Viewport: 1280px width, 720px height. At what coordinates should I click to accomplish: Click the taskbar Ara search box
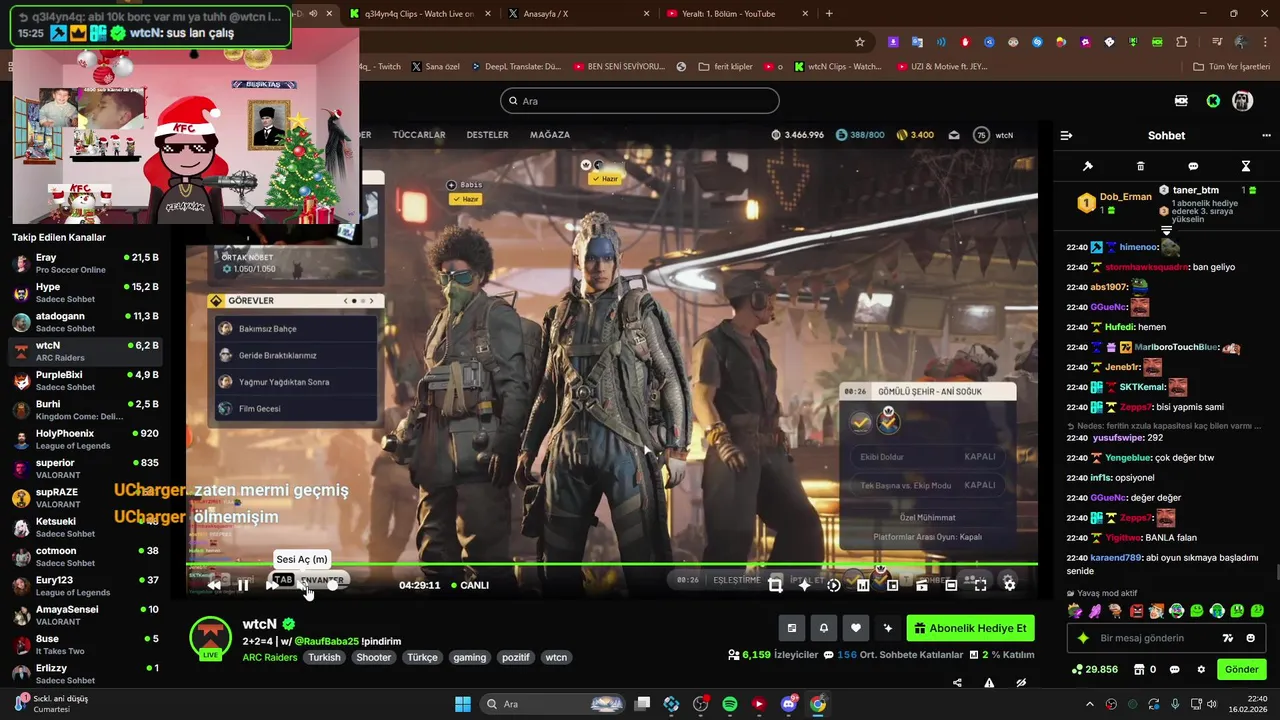tap(554, 704)
